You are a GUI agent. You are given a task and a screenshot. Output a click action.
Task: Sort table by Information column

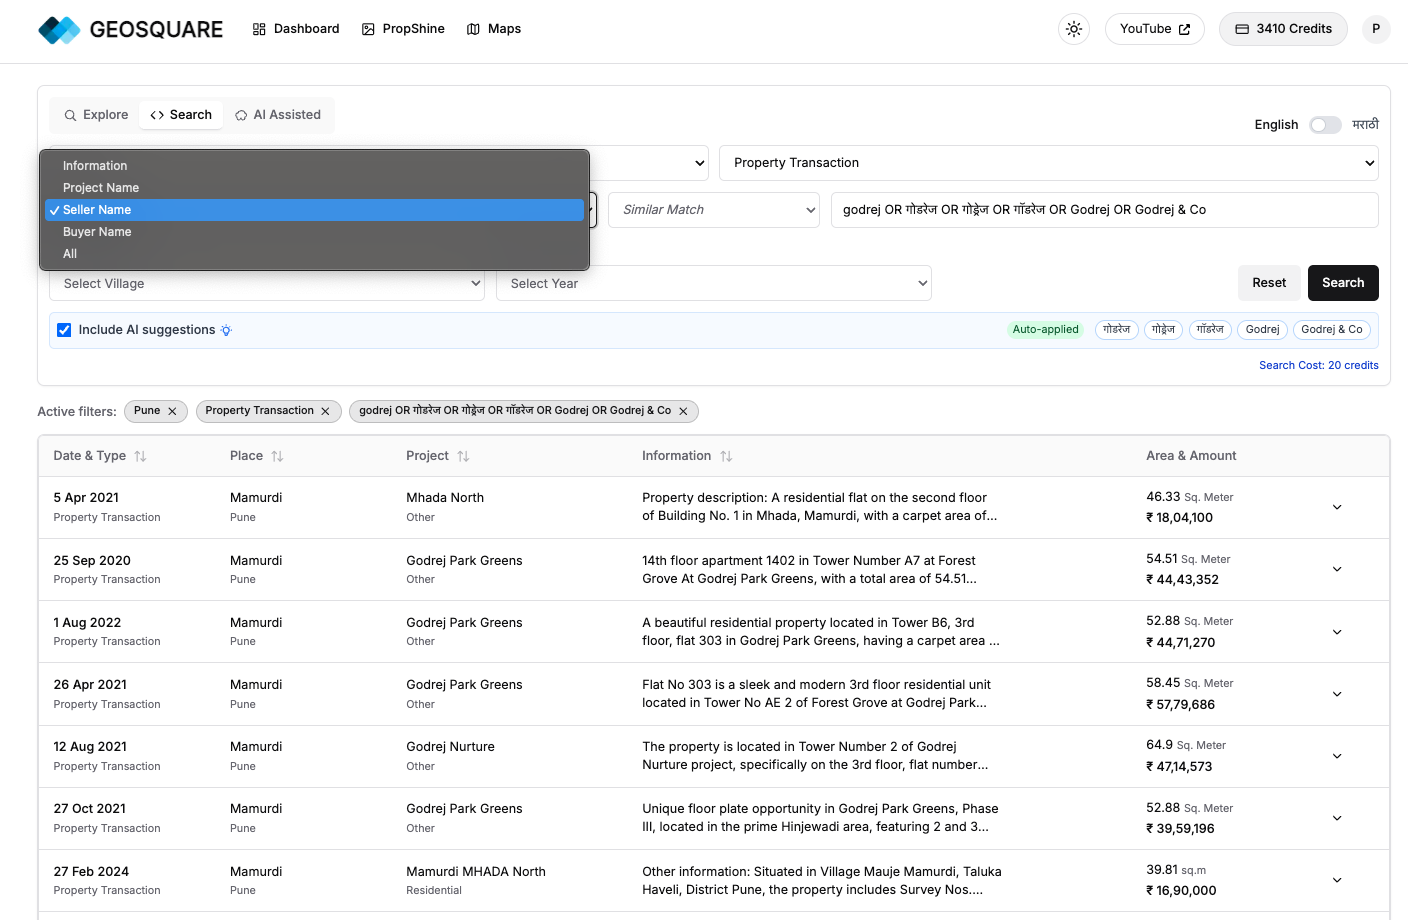click(x=726, y=456)
